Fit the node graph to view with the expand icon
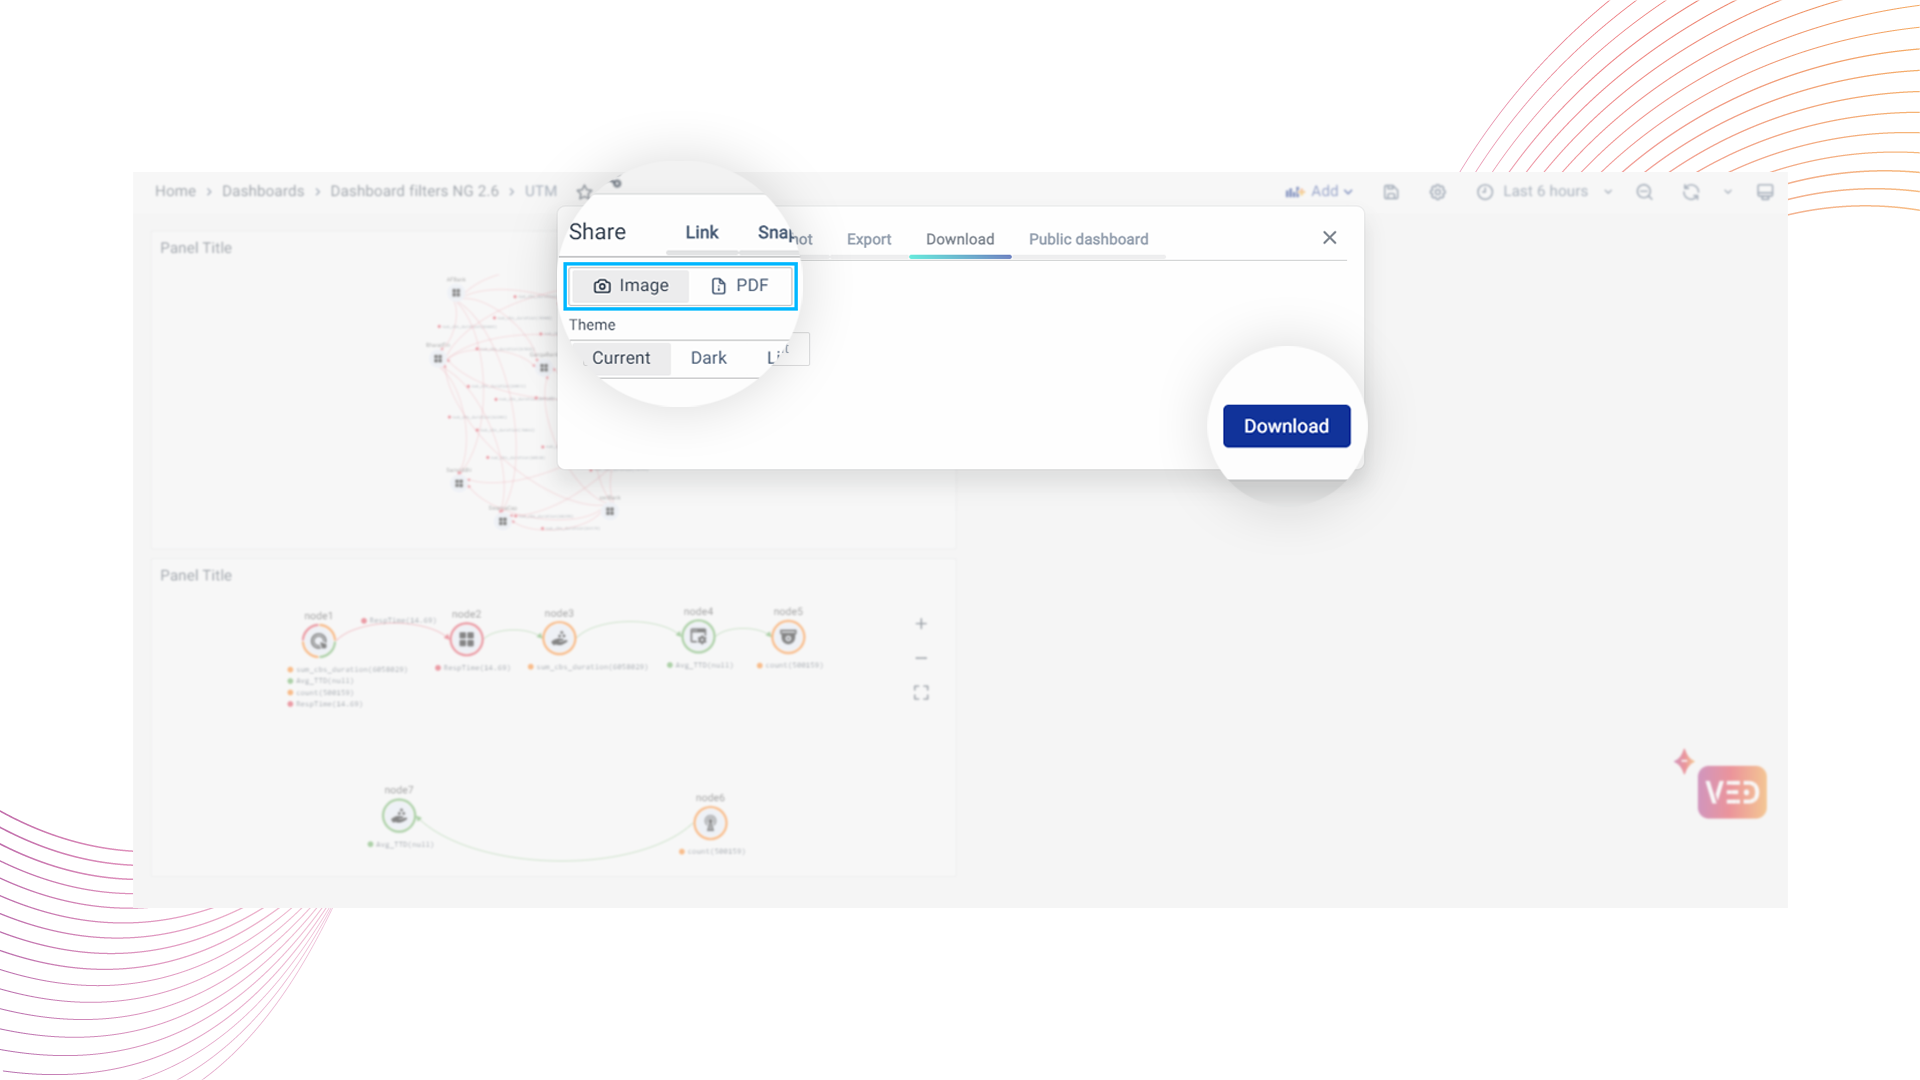 tap(921, 693)
